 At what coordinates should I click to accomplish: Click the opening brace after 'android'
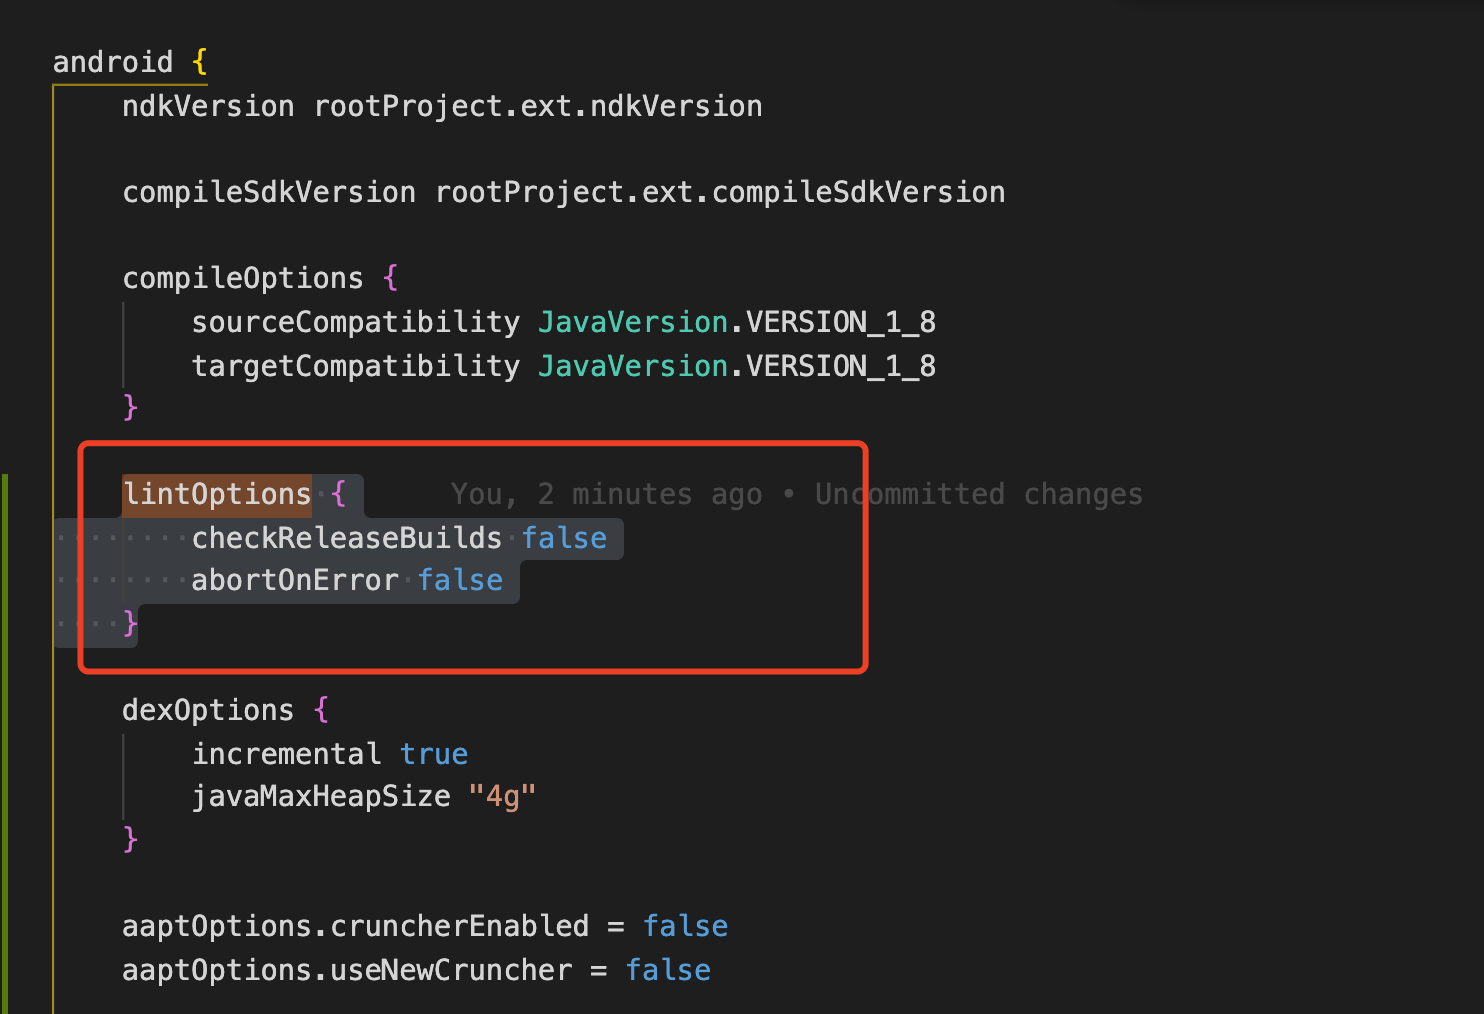pyautogui.click(x=200, y=62)
